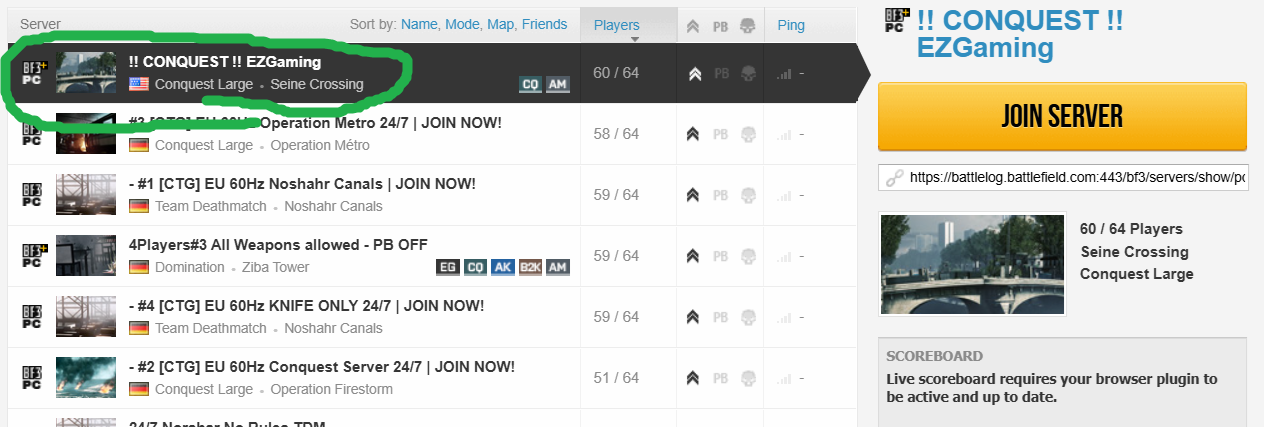Click the German flag on KNIFE ONLY row
Image resolution: width=1264 pixels, height=427 pixels.
pyautogui.click(x=139, y=328)
